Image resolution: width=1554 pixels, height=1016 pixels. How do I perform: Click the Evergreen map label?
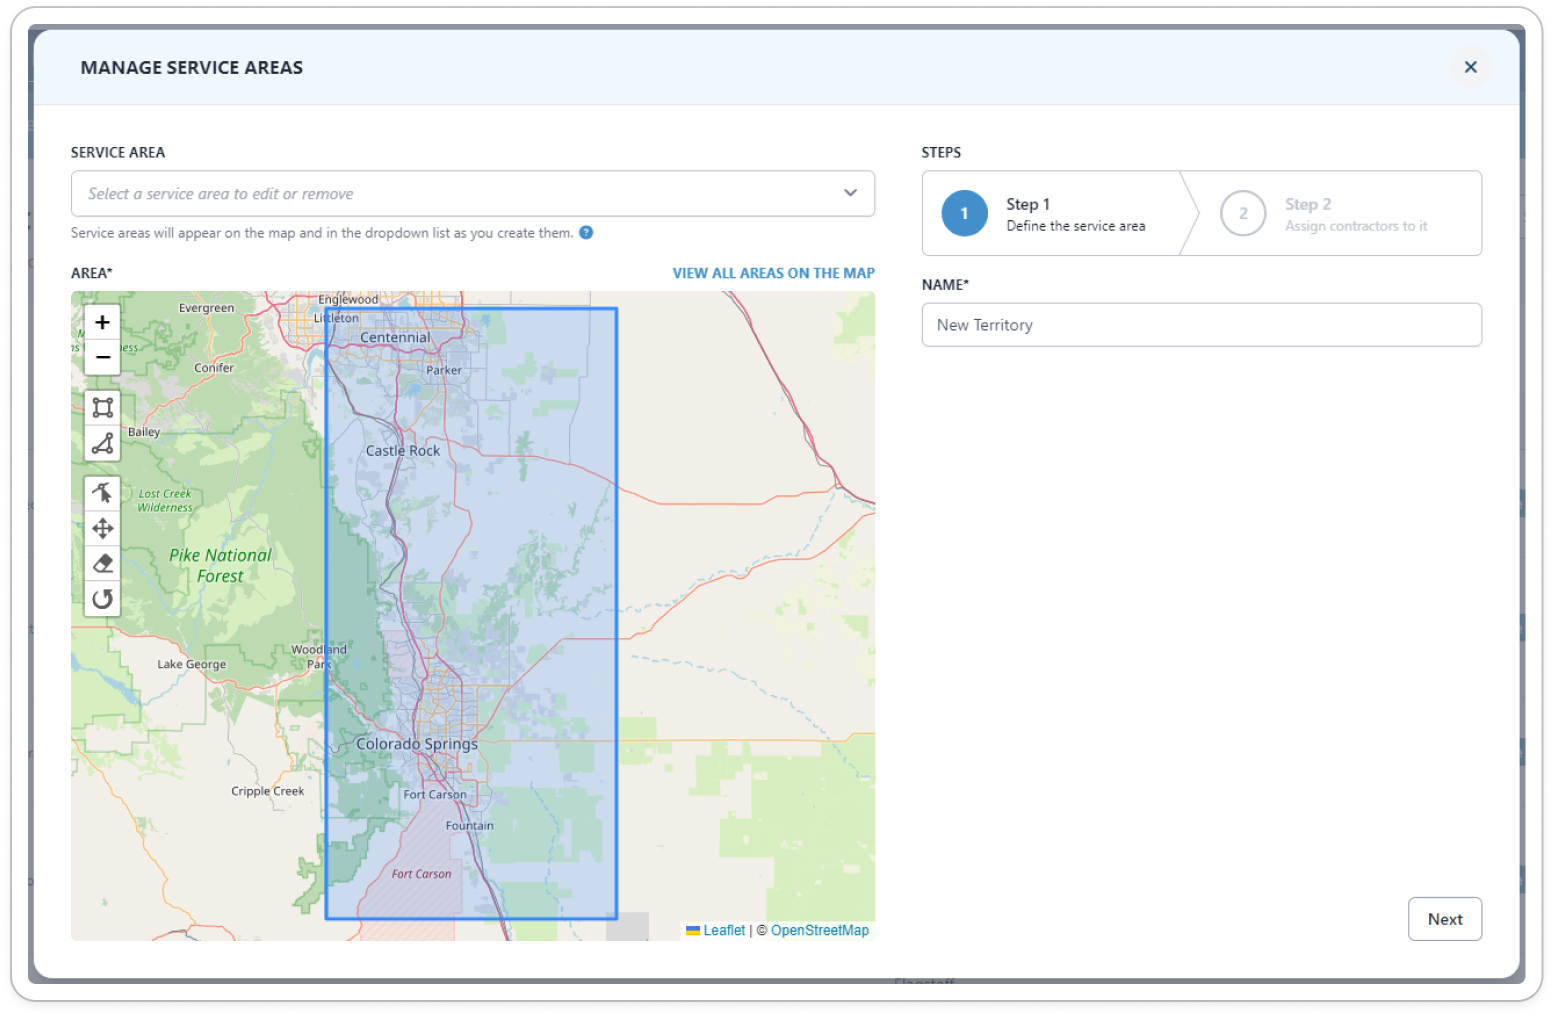coord(207,308)
